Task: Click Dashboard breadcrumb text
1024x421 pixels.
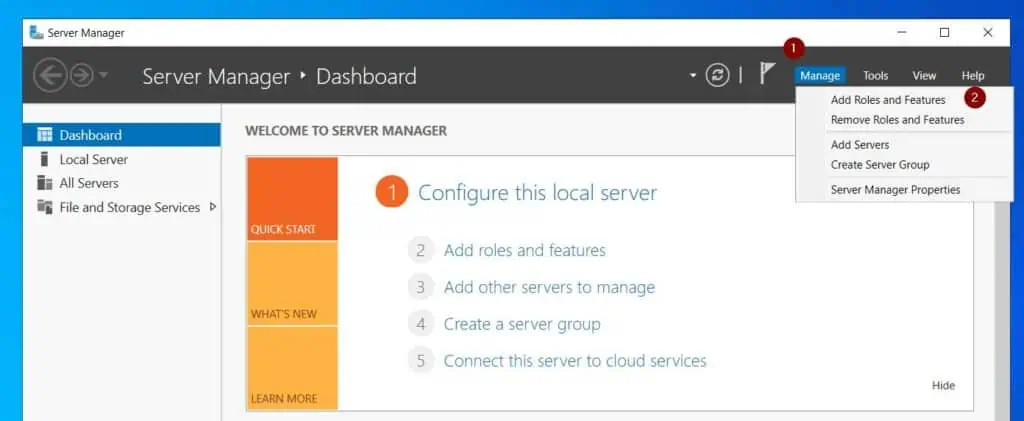Action: (366, 76)
